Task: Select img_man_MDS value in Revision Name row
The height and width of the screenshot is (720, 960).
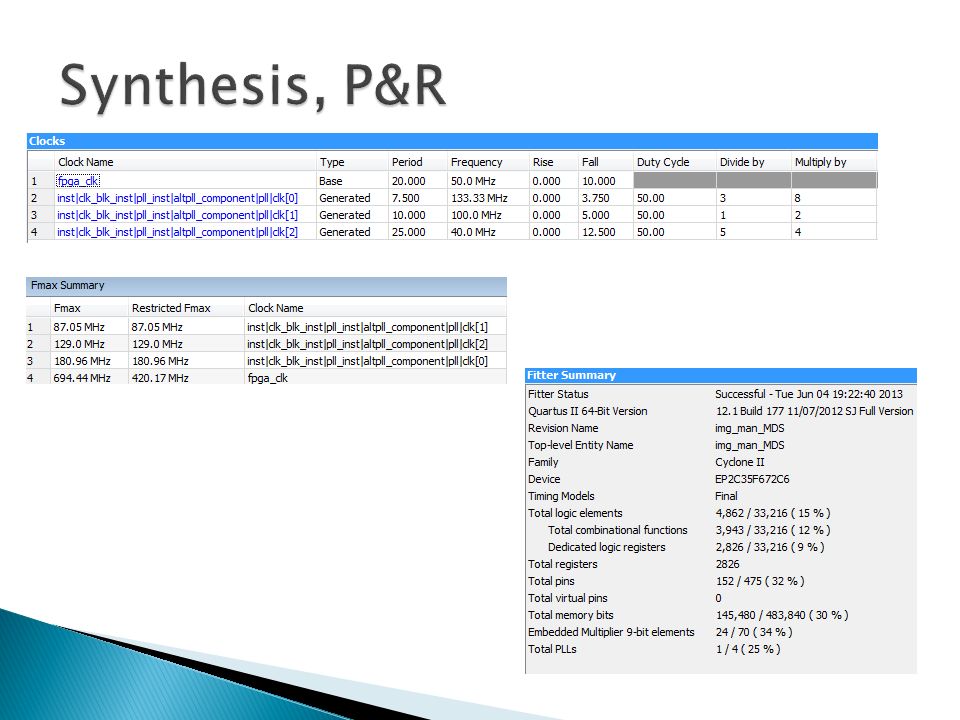Action: tap(749, 429)
